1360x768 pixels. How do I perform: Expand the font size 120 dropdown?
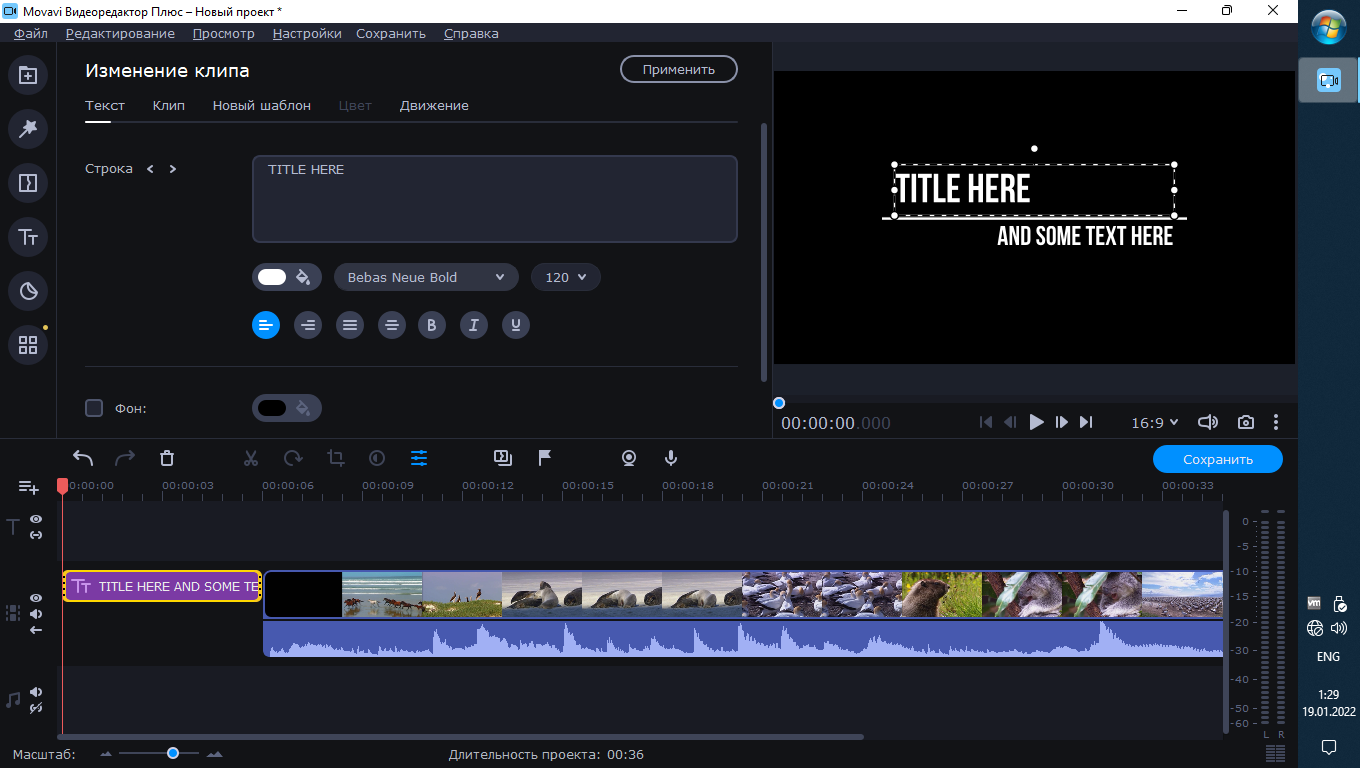(x=566, y=277)
